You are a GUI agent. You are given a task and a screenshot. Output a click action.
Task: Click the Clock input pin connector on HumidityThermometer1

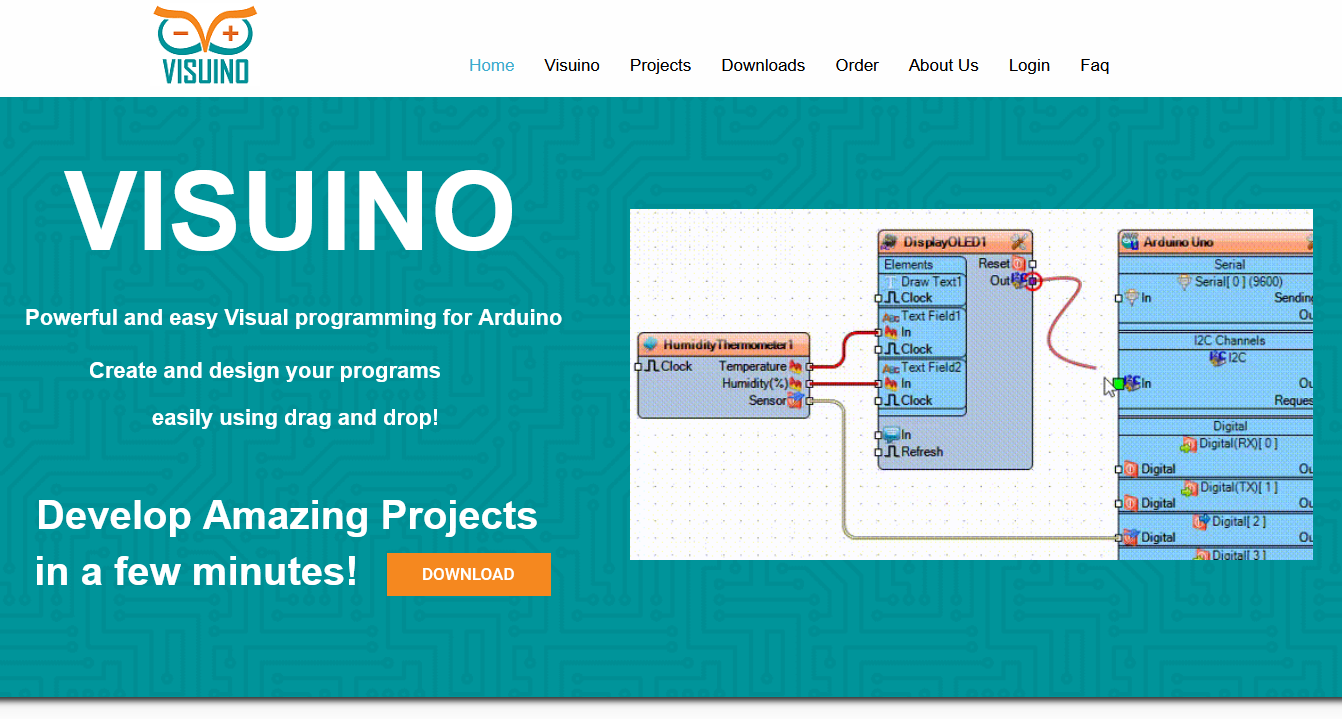pos(641,366)
